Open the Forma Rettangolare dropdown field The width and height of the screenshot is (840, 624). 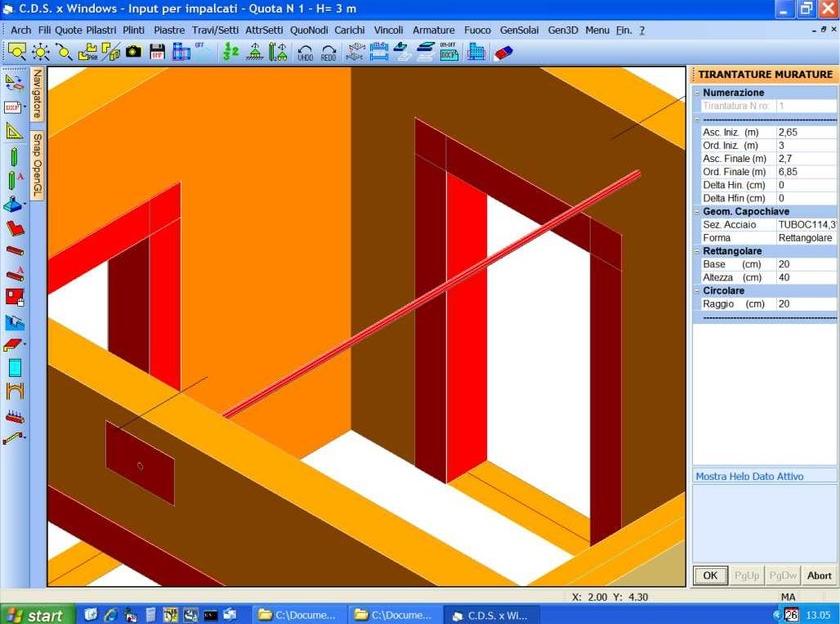pyautogui.click(x=805, y=238)
